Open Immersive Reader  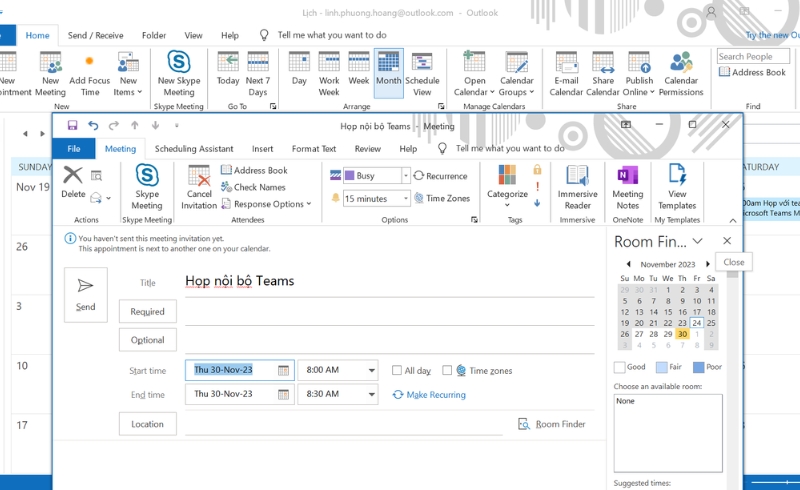click(x=578, y=187)
